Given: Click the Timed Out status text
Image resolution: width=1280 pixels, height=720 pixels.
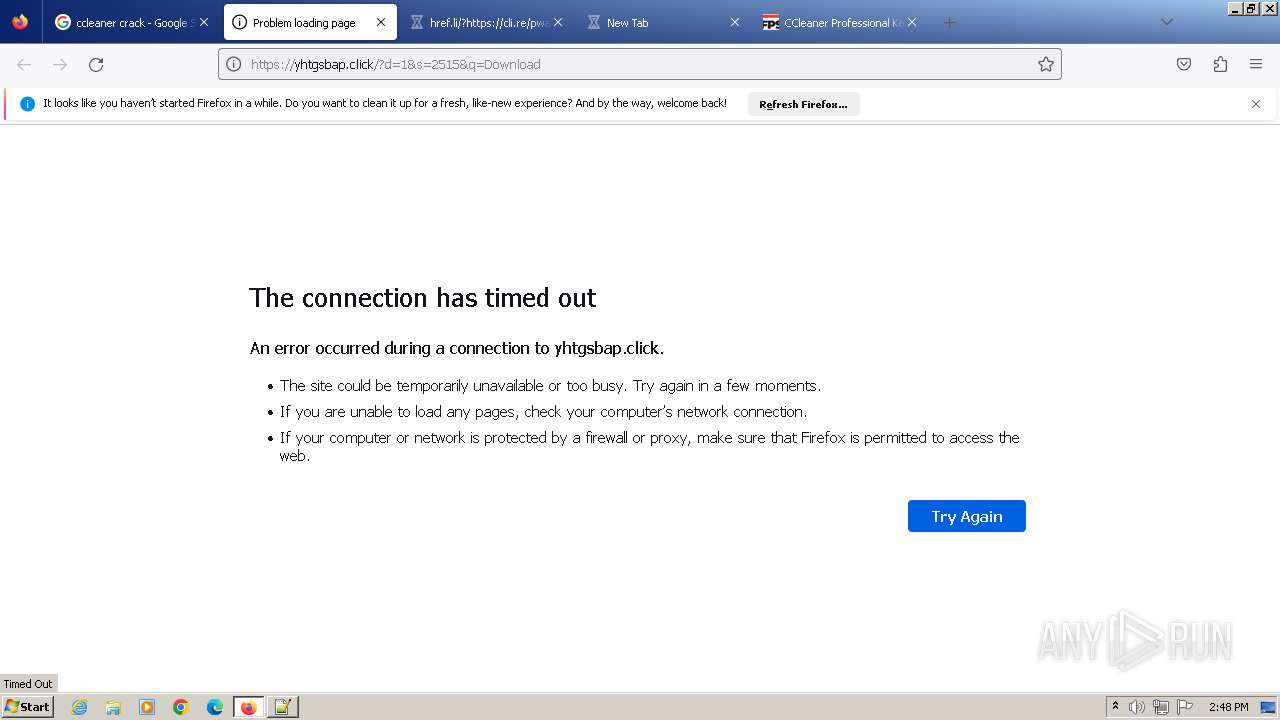Looking at the screenshot, I should click(28, 684).
